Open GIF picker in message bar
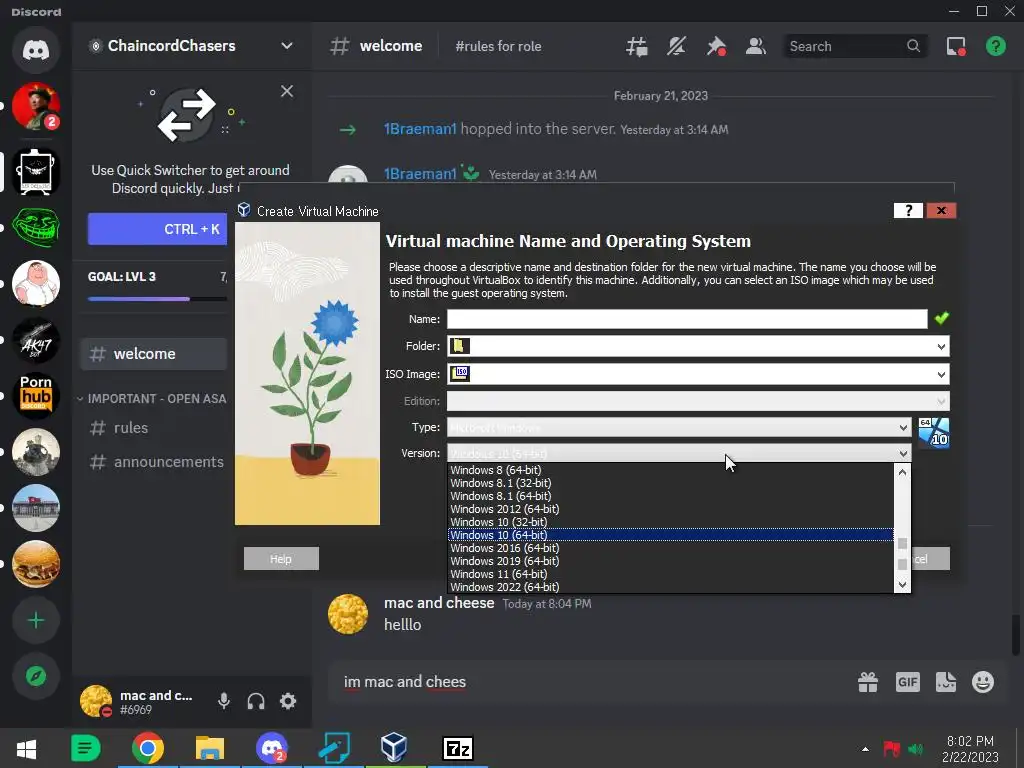 (907, 682)
